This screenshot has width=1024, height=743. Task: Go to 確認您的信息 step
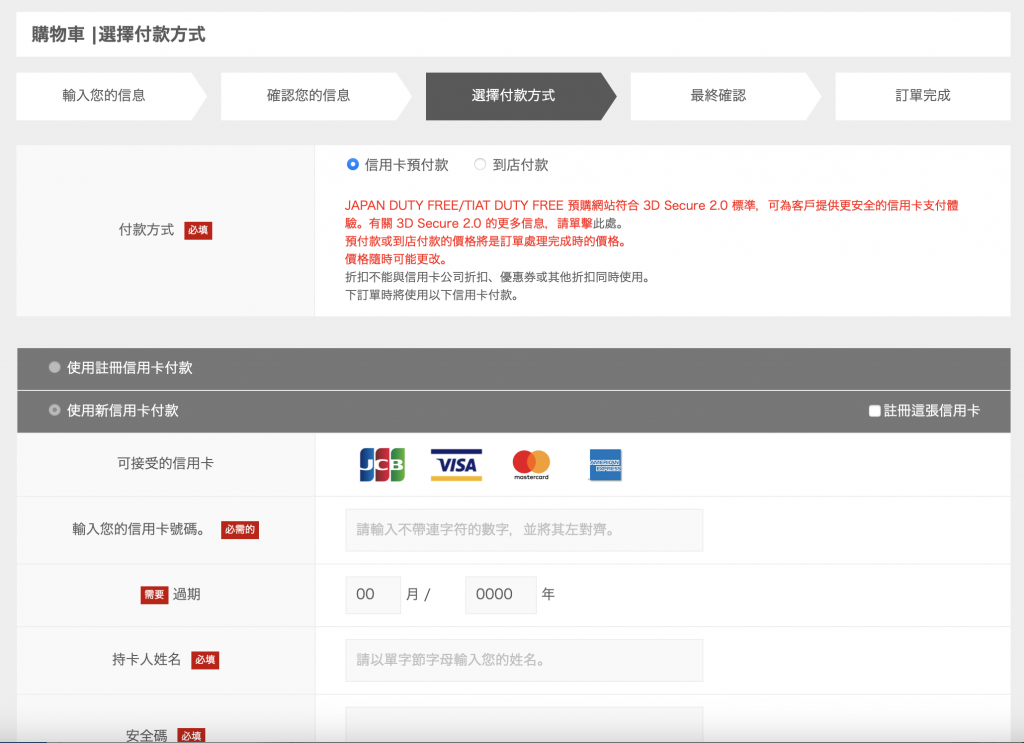point(308,96)
